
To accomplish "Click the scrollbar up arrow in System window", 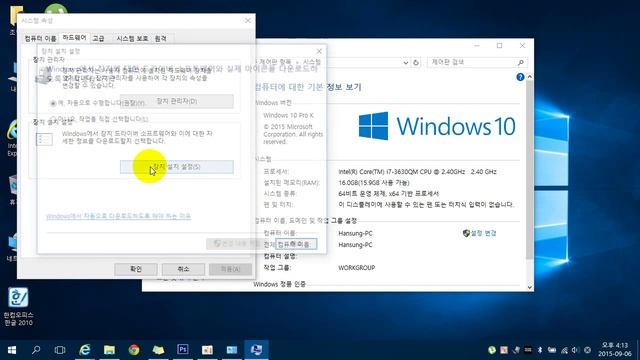I will pos(529,77).
